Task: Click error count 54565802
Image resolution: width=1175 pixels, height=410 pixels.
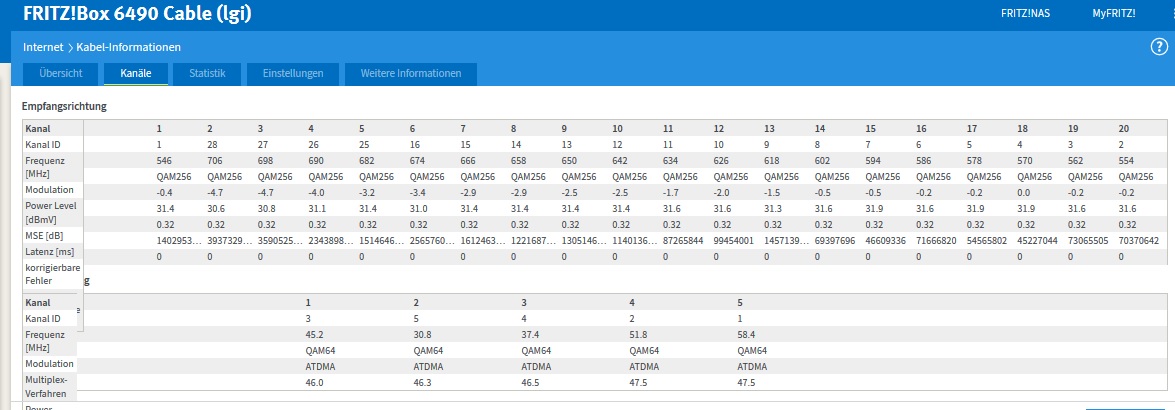Action: coord(987,241)
